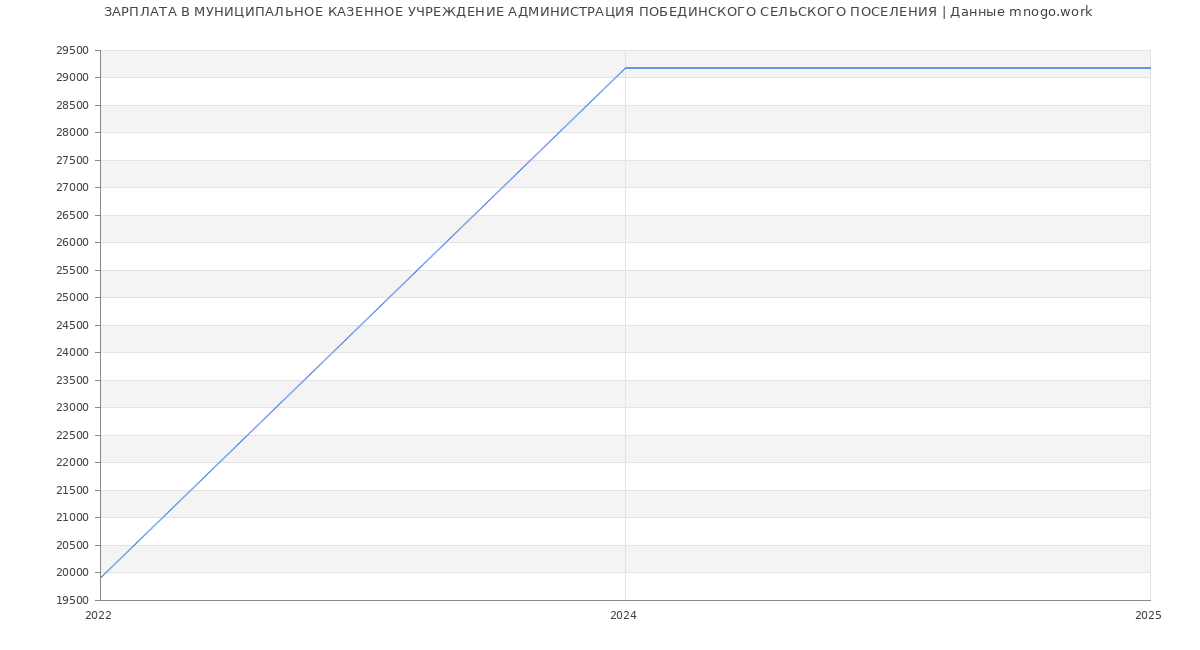Click the 26000 y-axis label
Image resolution: width=1200 pixels, height=650 pixels.
point(72,243)
